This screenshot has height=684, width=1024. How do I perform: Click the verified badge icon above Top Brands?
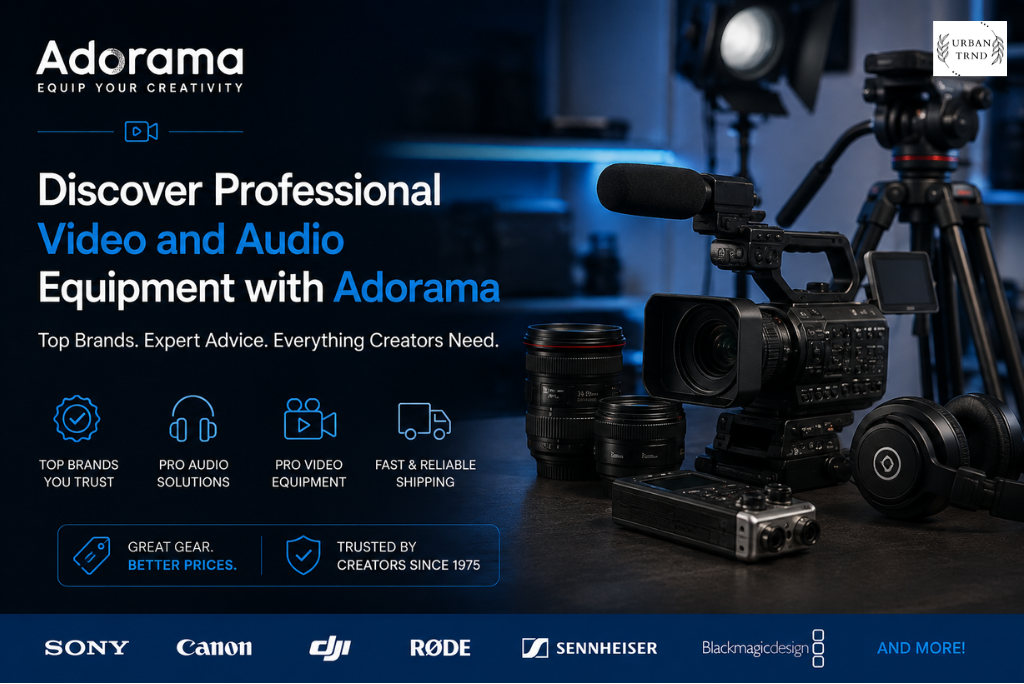[77, 419]
